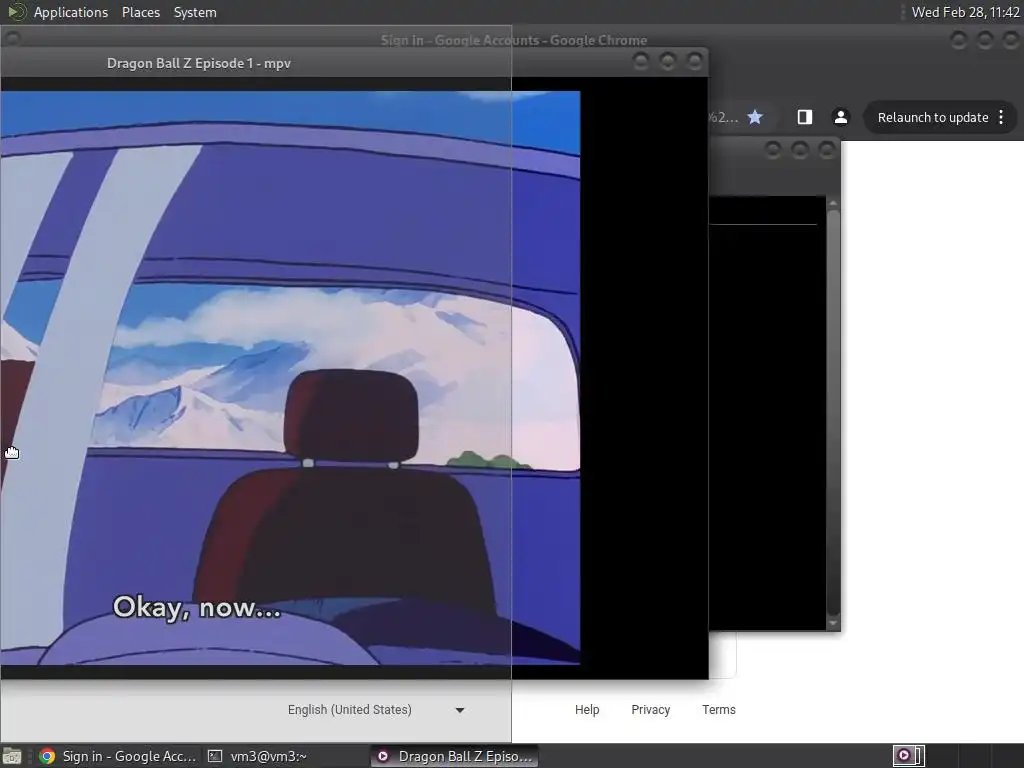This screenshot has width=1024, height=768.
Task: Open the Help link
Action: coord(587,710)
